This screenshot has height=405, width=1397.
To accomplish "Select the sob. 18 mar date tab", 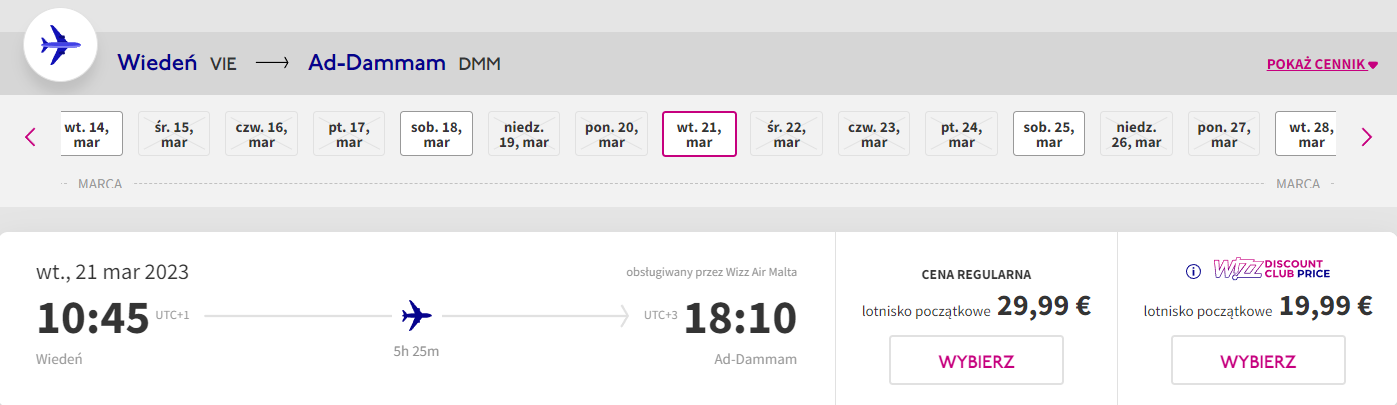I will coord(436,134).
